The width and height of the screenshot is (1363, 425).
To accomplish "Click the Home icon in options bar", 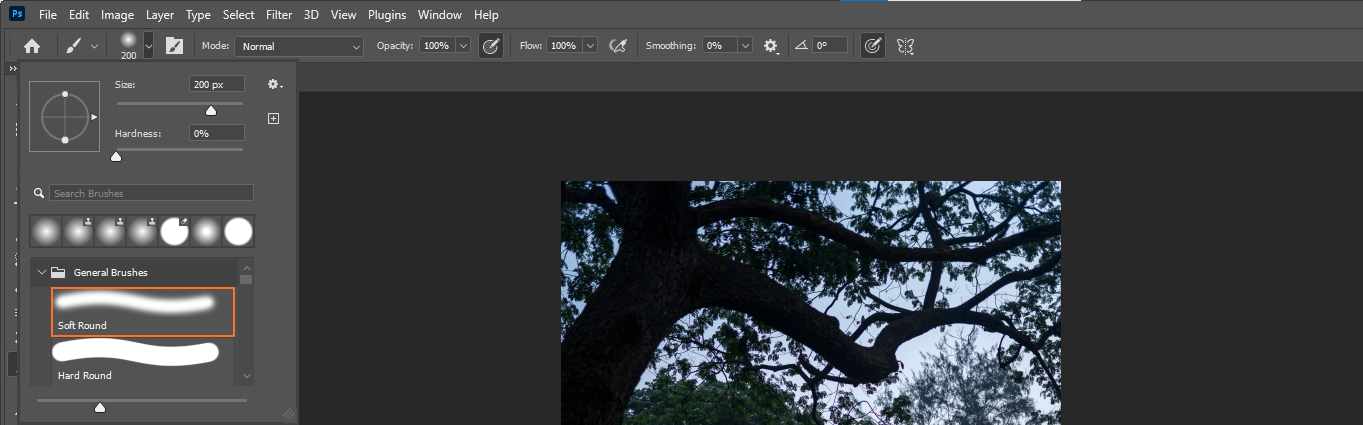I will 32,46.
